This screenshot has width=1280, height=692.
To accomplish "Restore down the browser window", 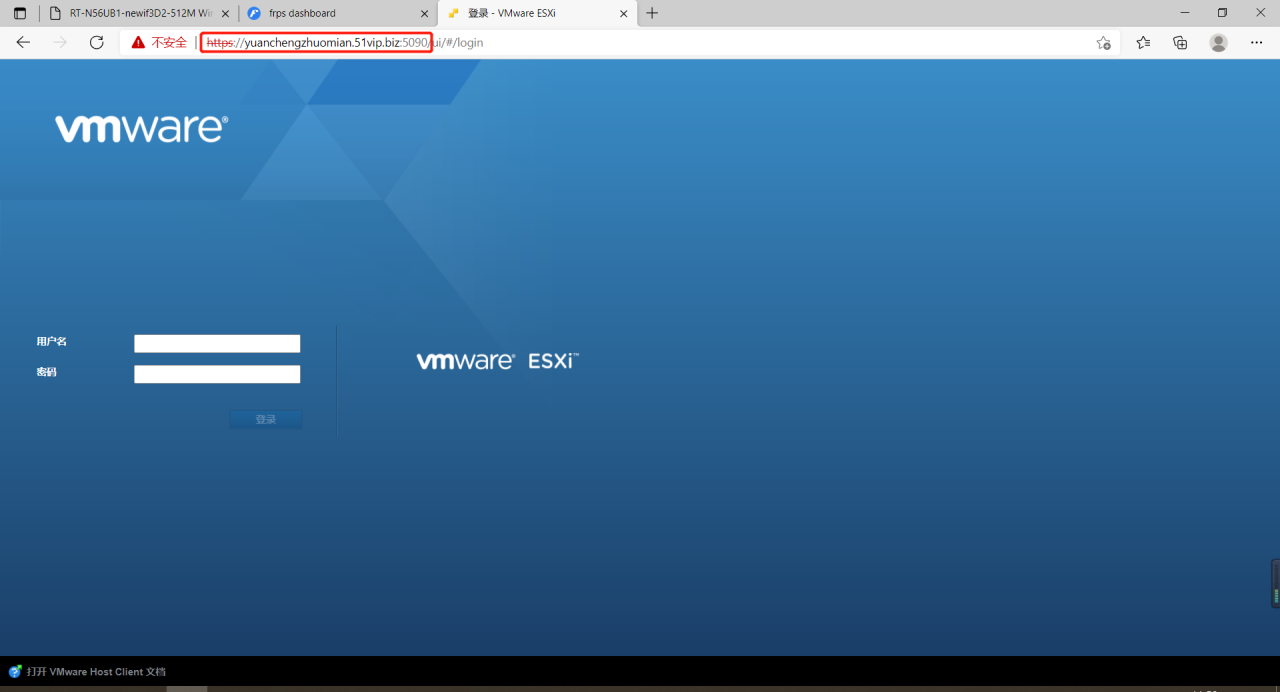I will [1222, 13].
